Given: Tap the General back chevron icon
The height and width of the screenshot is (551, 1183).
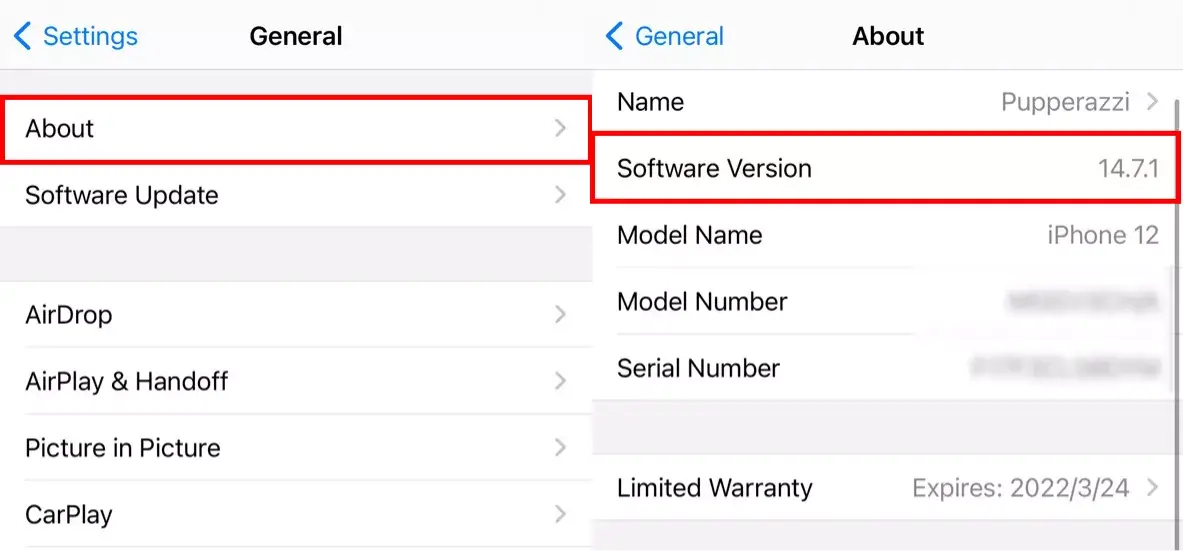Looking at the screenshot, I should point(614,37).
